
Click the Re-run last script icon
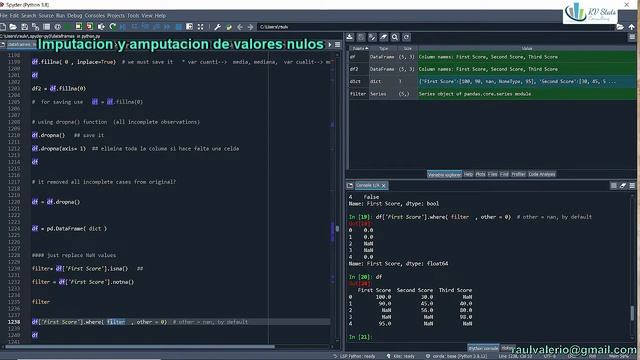113,27
